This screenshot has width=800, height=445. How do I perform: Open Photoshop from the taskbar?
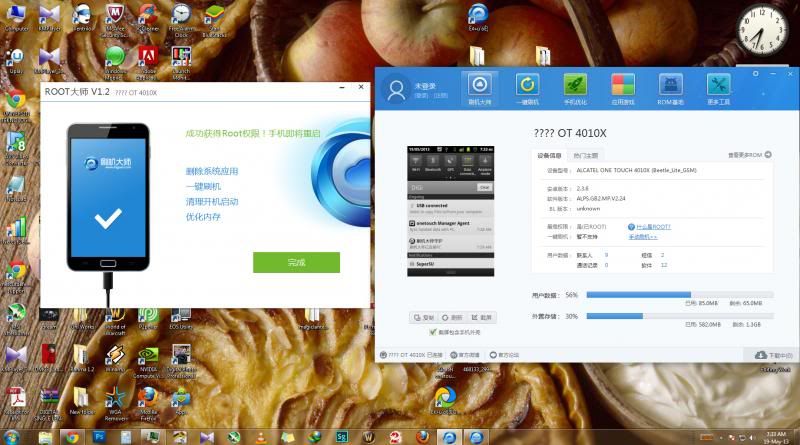(x=99, y=437)
